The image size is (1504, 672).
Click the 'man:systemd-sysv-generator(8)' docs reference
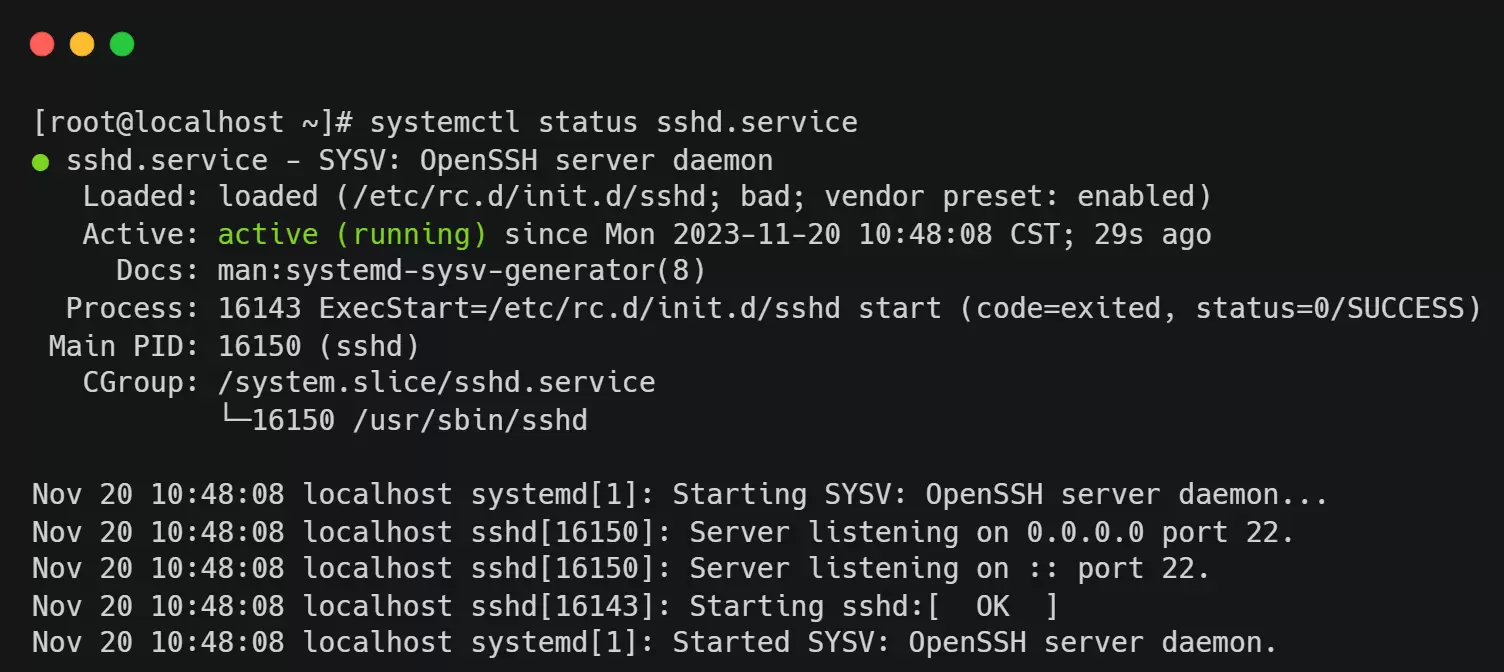pos(462,271)
